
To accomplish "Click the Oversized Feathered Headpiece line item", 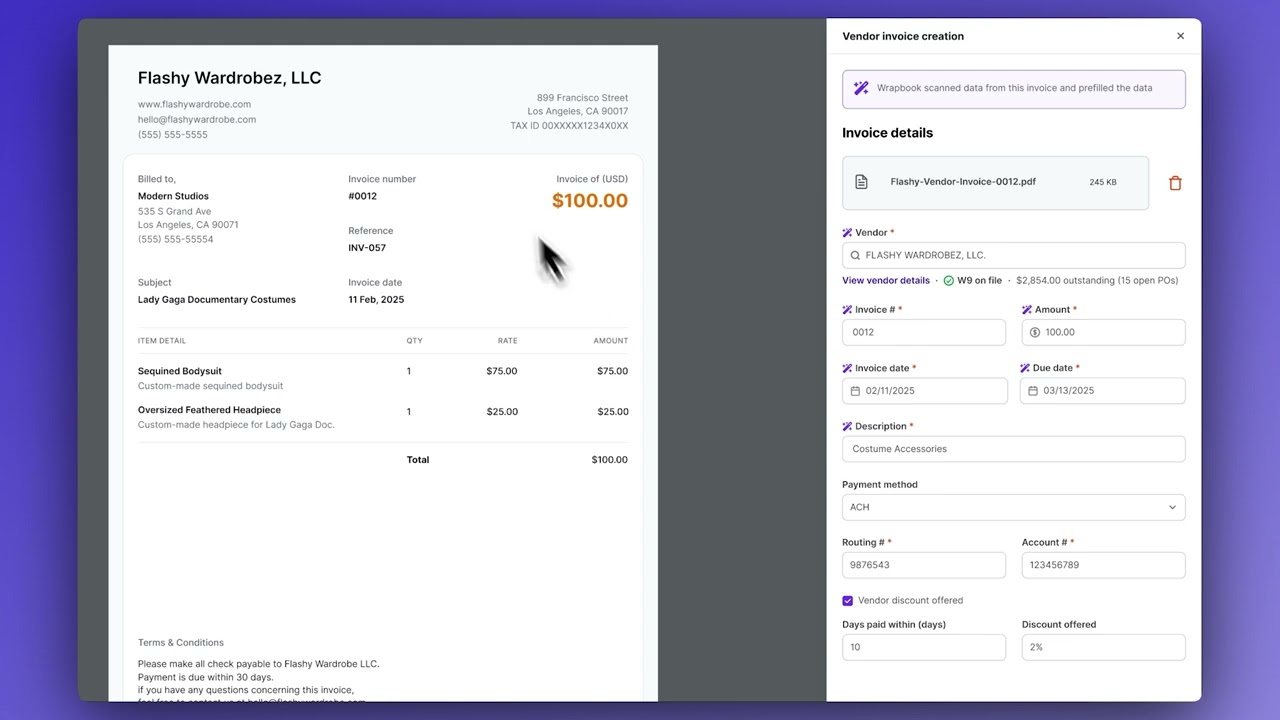I will (209, 410).
